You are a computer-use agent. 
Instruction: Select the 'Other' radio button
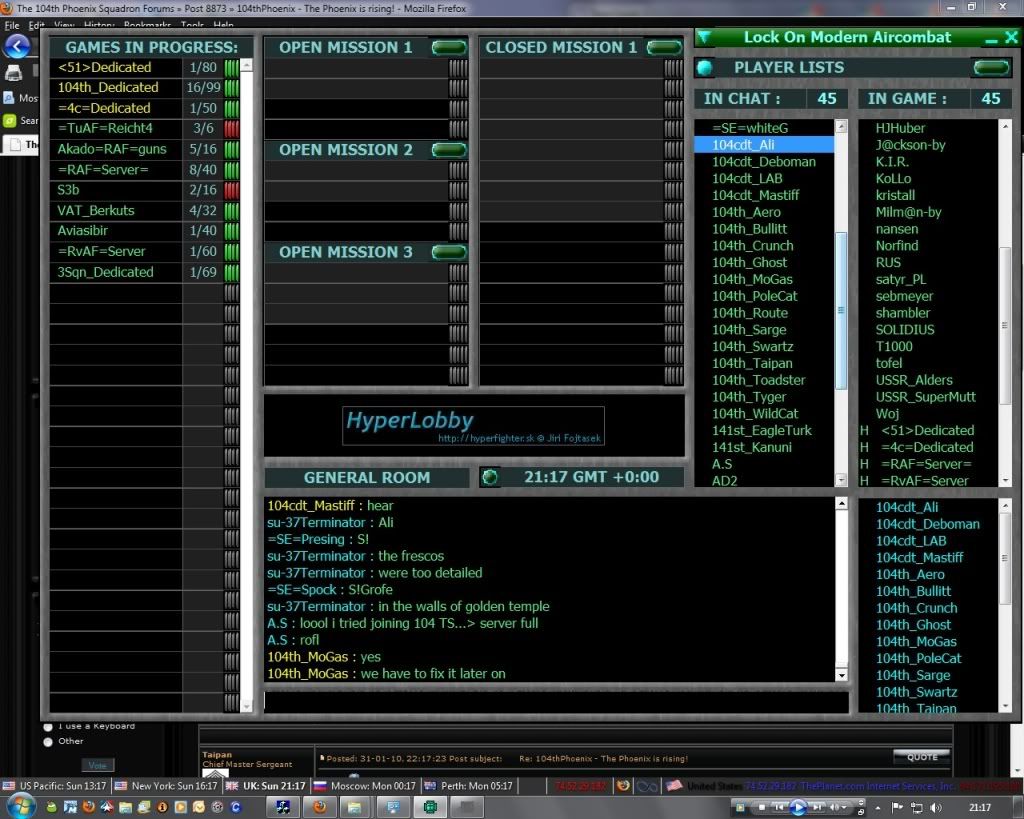(x=48, y=741)
